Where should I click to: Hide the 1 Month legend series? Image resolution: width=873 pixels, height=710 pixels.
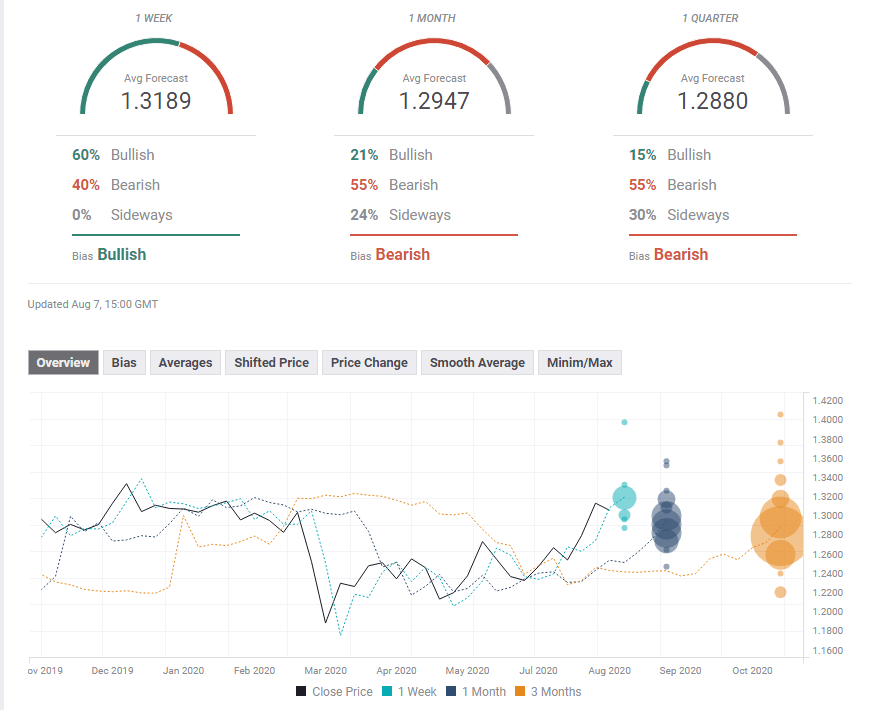(475, 691)
